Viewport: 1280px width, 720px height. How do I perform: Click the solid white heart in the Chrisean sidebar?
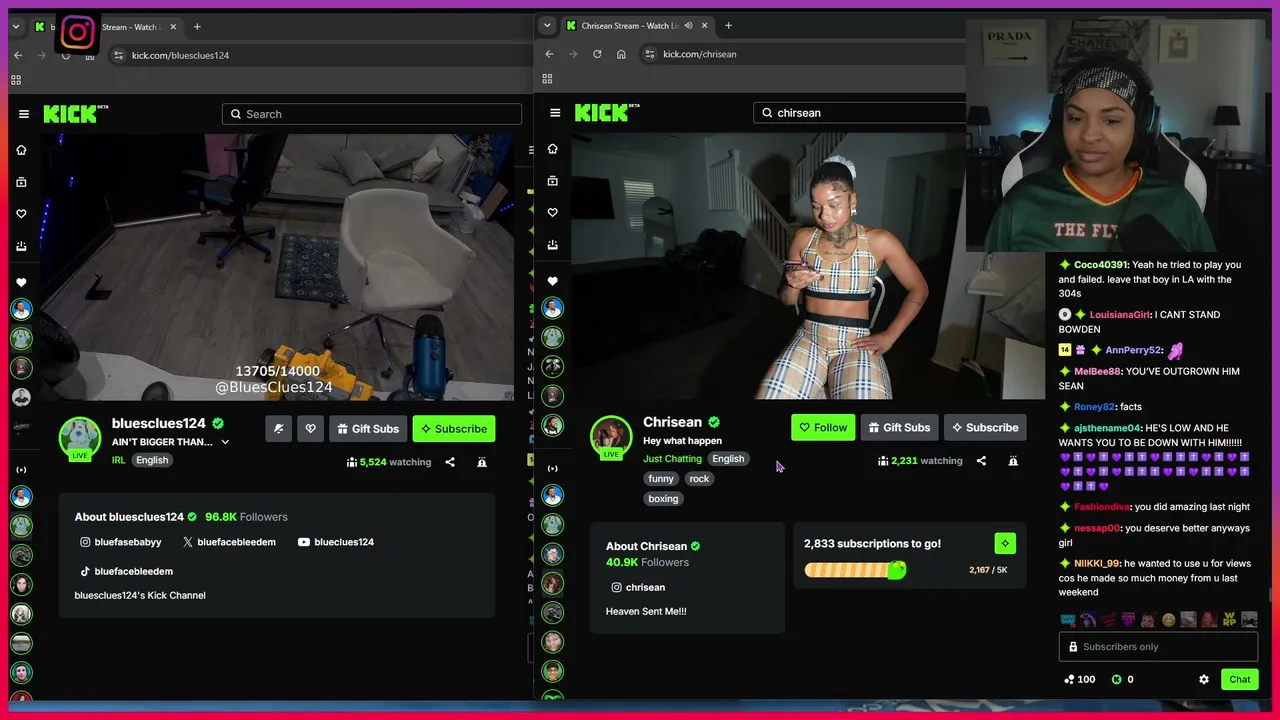click(x=552, y=281)
